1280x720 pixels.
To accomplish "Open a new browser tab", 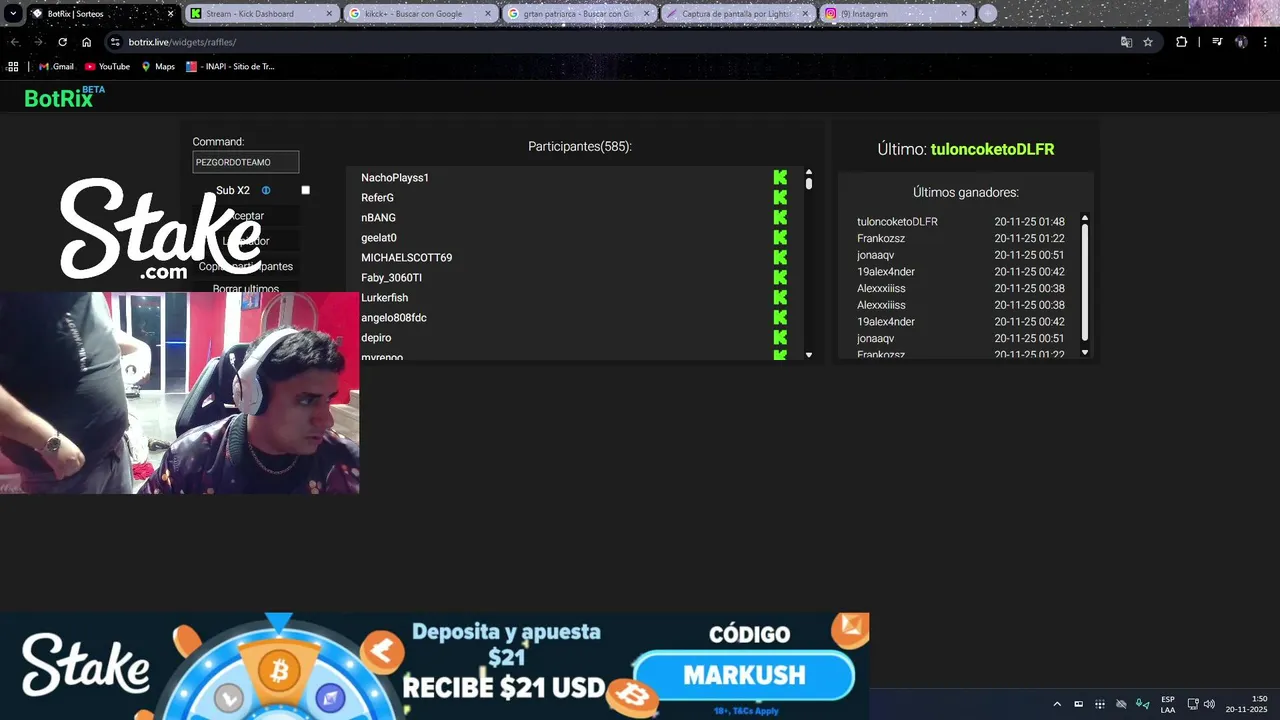I will [x=988, y=14].
